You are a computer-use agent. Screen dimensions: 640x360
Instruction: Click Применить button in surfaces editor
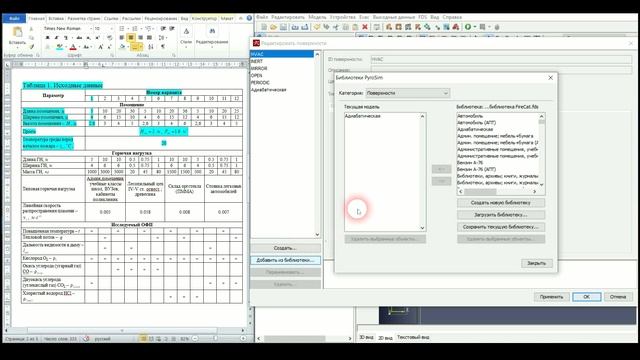tap(551, 297)
